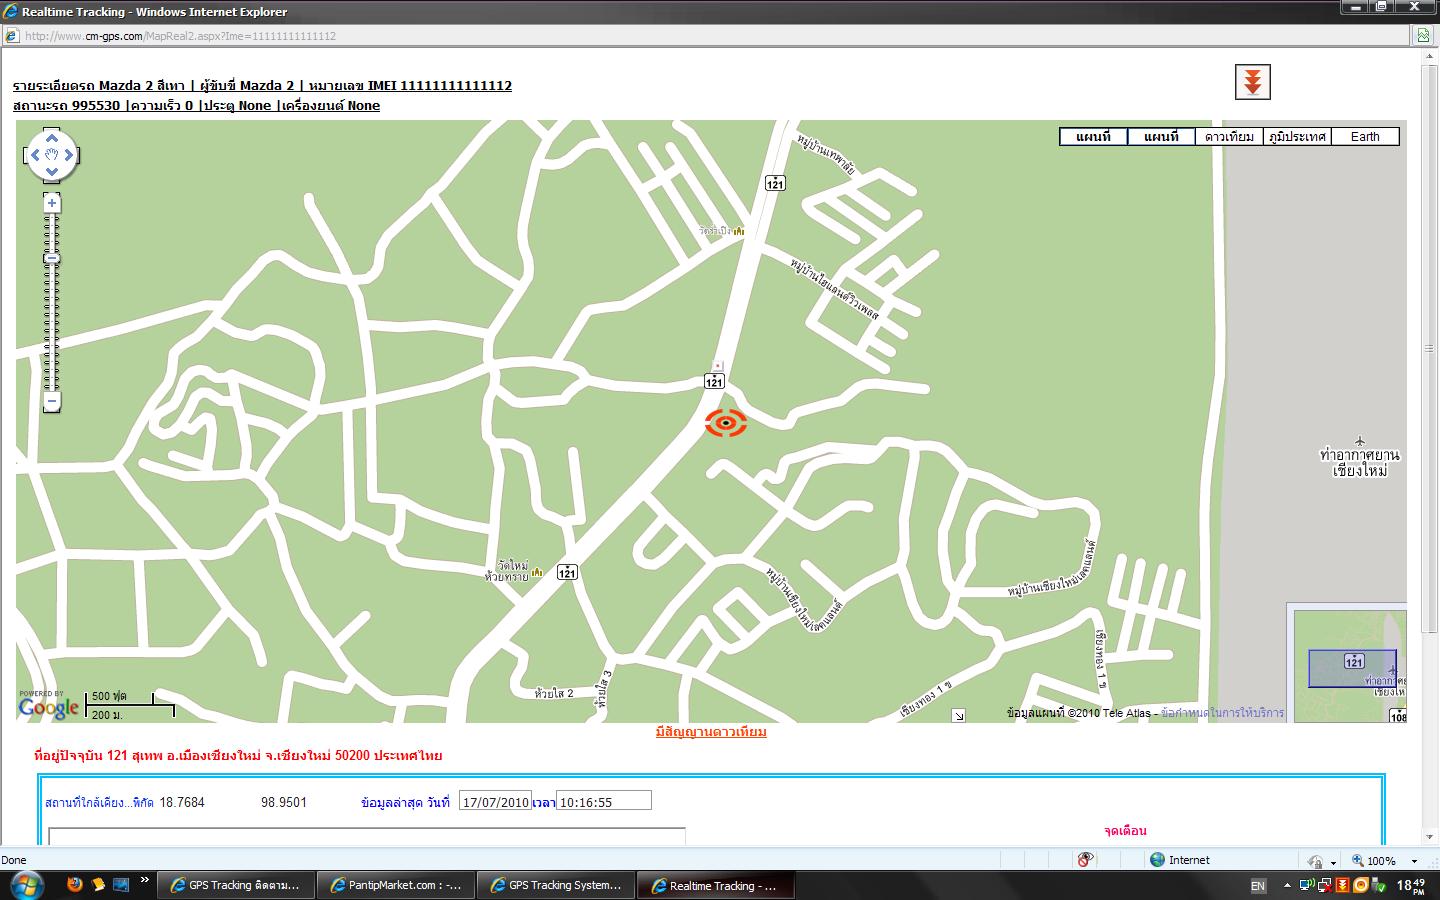Pan the map right with the arrow
The width and height of the screenshot is (1440, 900).
coord(69,155)
